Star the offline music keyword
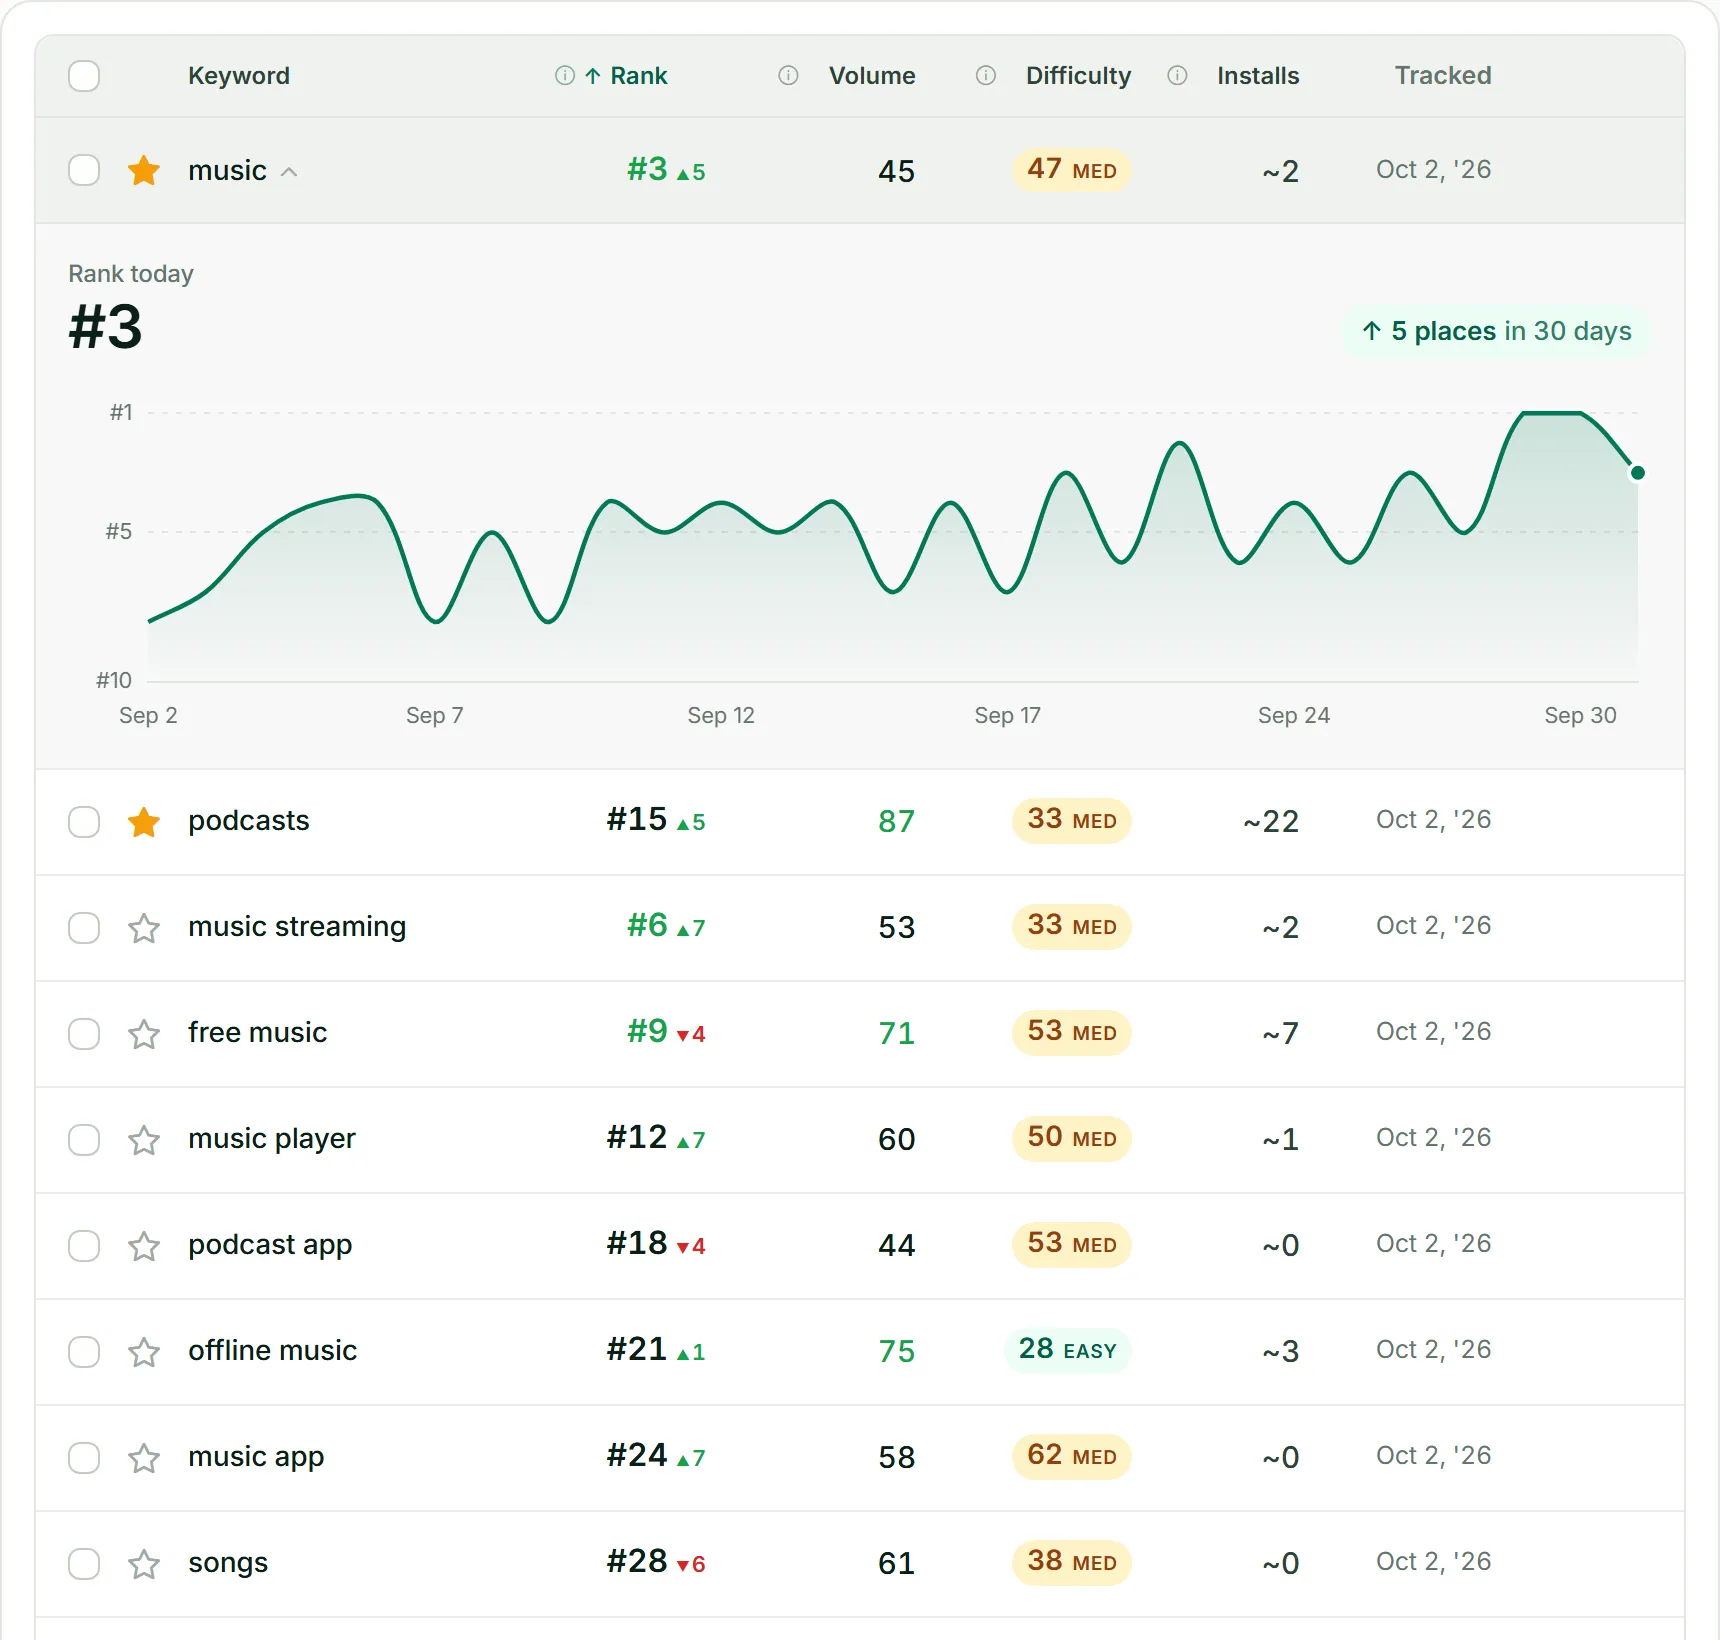Viewport: 1720px width, 1640px height. coord(144,1352)
